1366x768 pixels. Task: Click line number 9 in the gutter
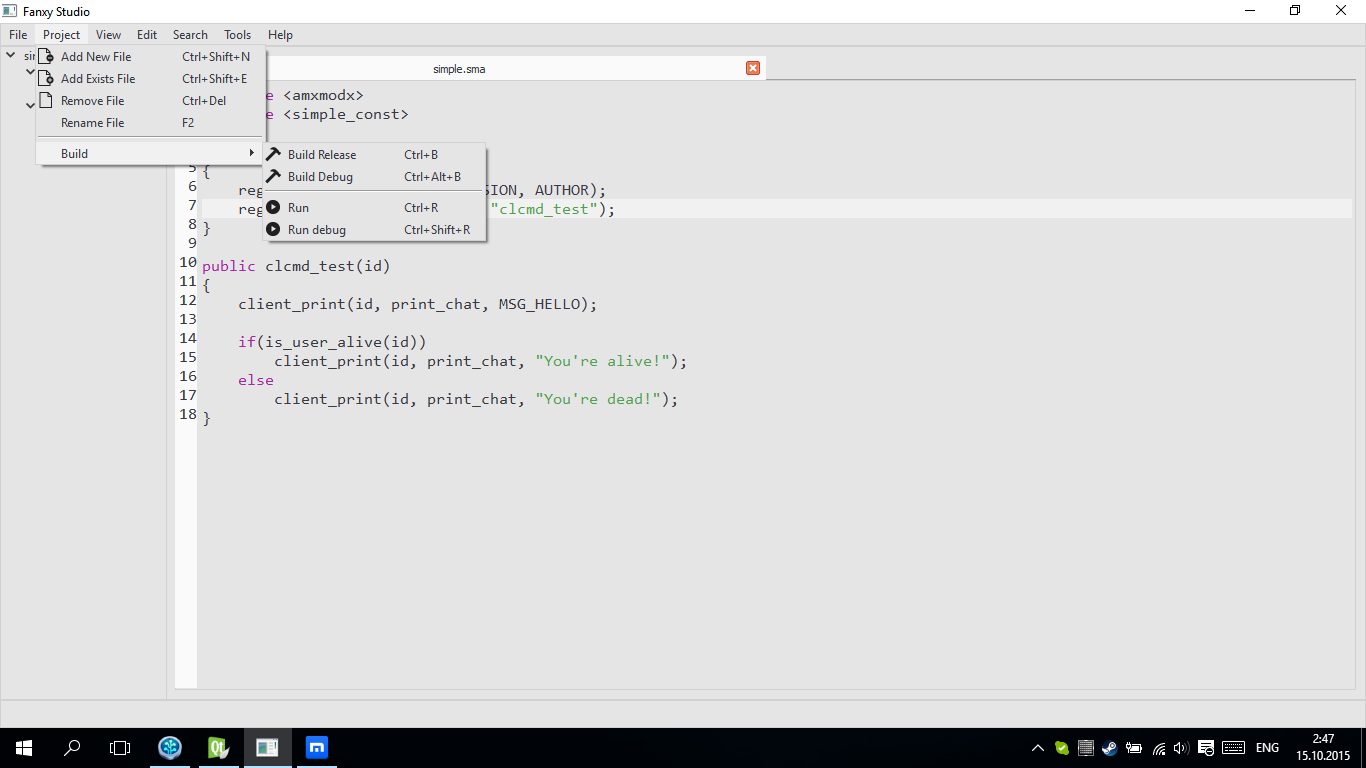click(x=192, y=243)
